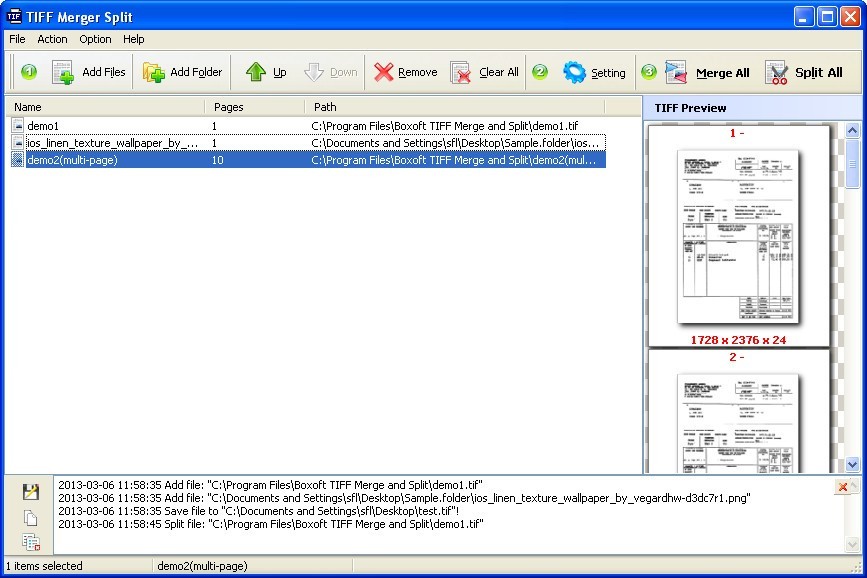This screenshot has height=578, width=867.
Task: Sort list by Pages column header
Action: (255, 107)
